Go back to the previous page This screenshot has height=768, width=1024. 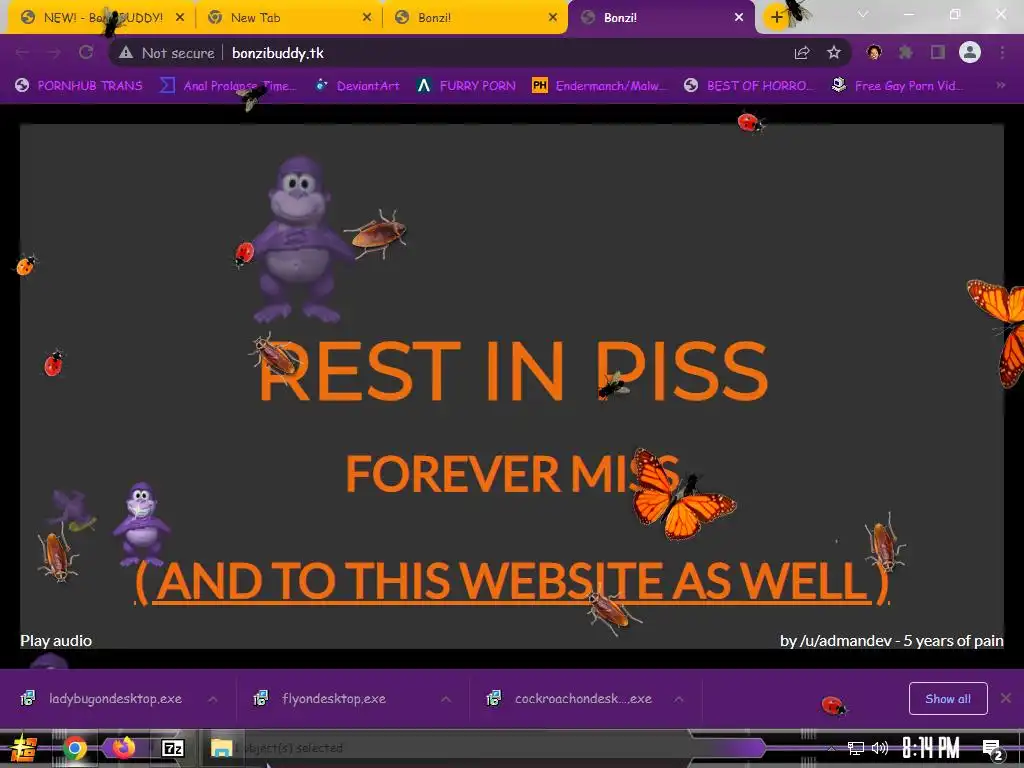click(23, 53)
